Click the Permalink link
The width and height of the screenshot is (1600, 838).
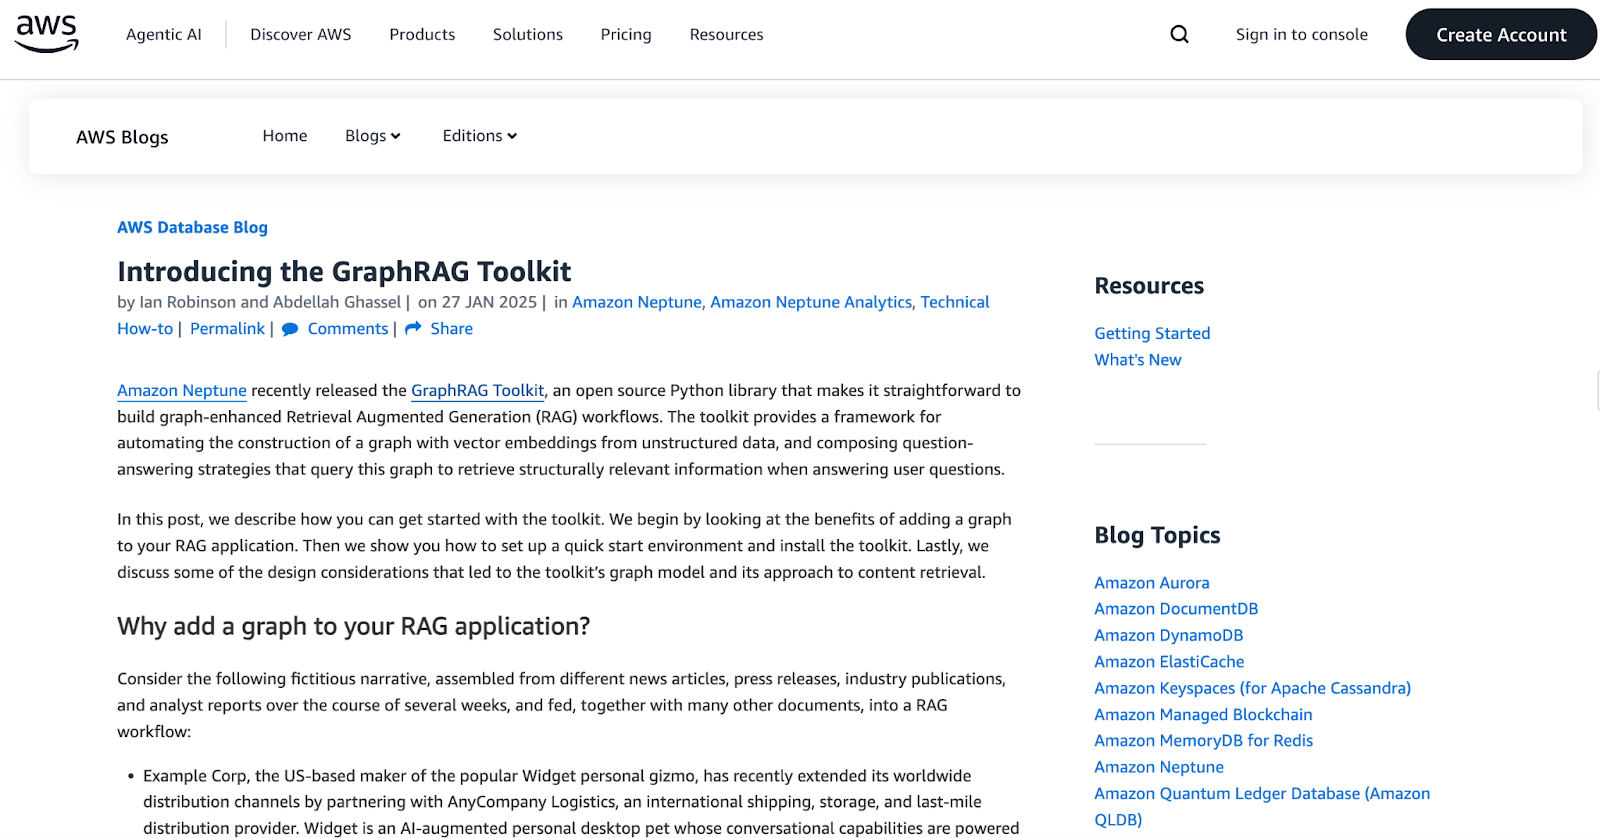(227, 329)
